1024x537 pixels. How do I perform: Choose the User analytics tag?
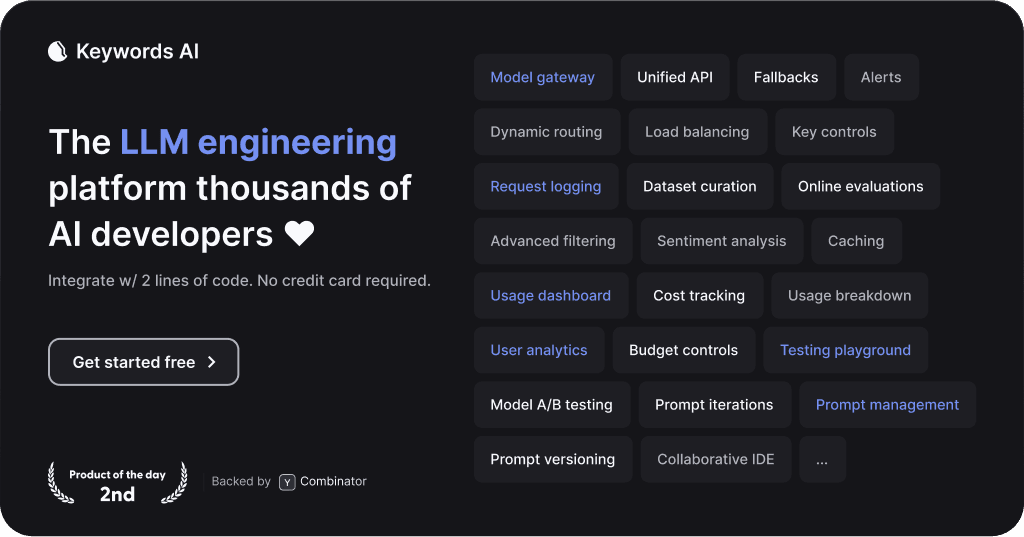tap(539, 351)
